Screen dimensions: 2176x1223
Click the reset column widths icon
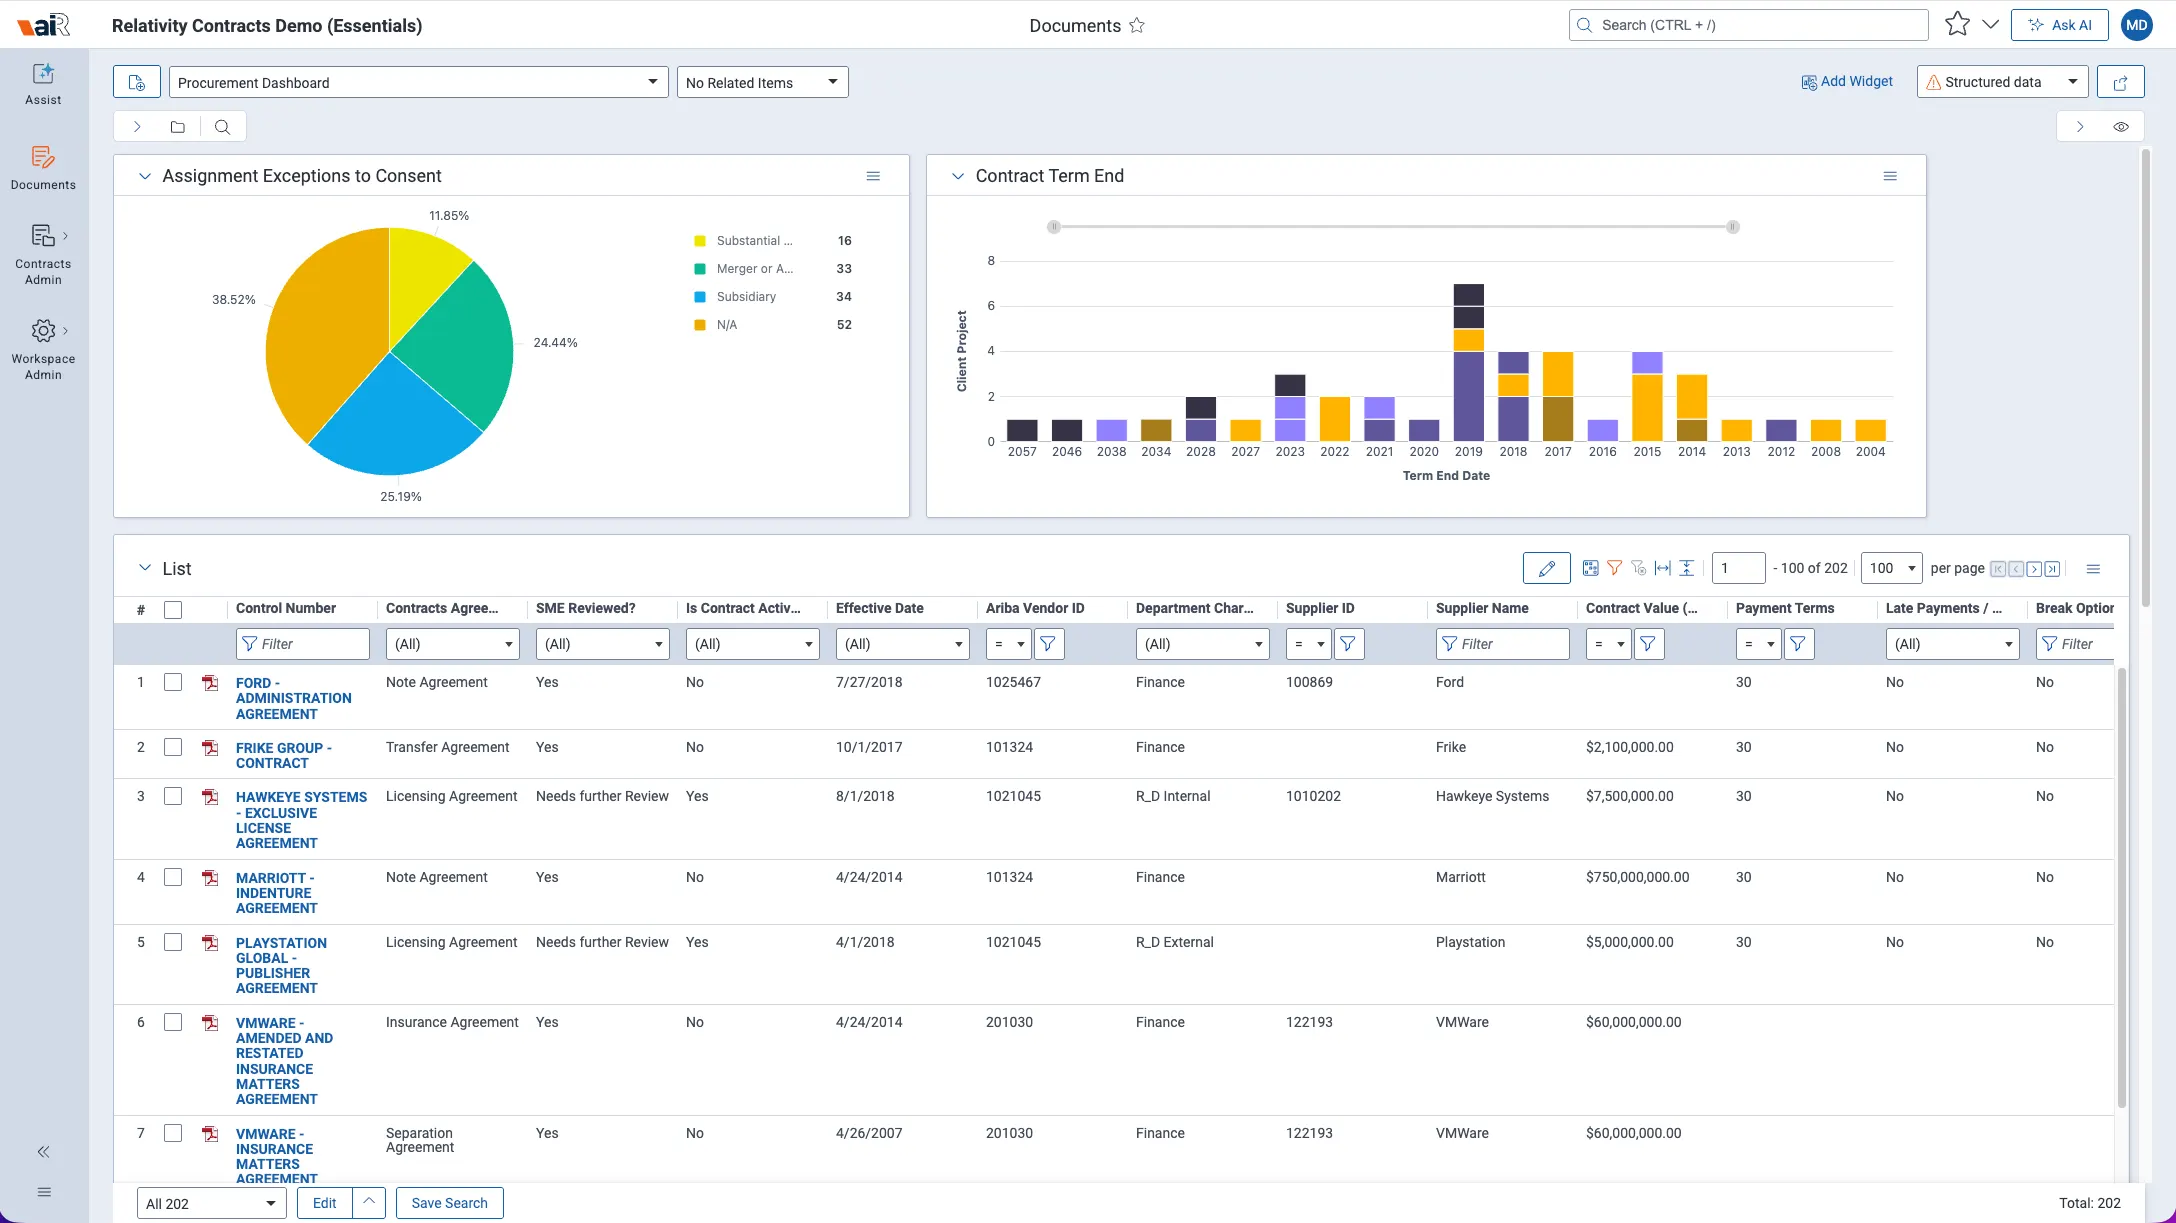[1662, 568]
